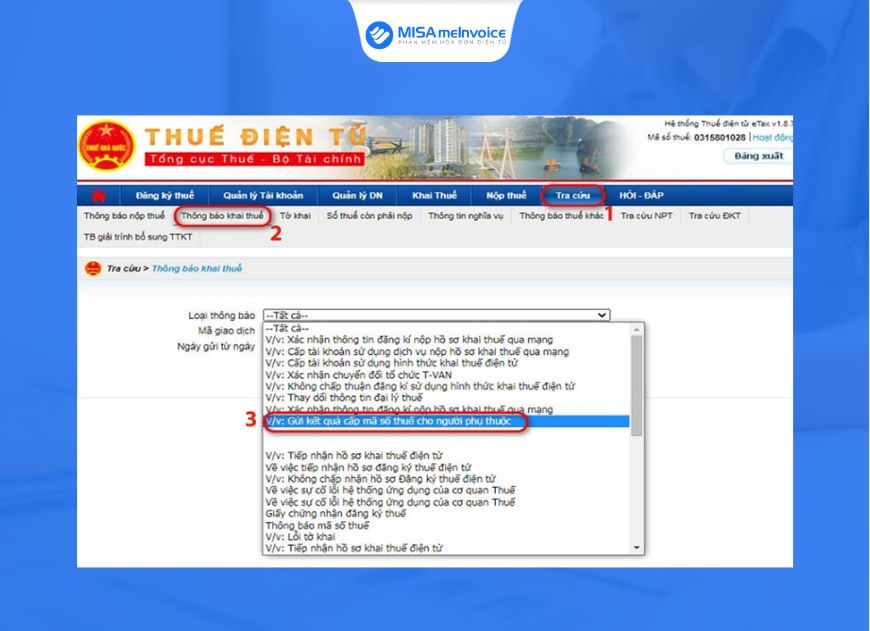The height and width of the screenshot is (631, 870).
Task: Click the Đăng xuất button
Action: [758, 156]
